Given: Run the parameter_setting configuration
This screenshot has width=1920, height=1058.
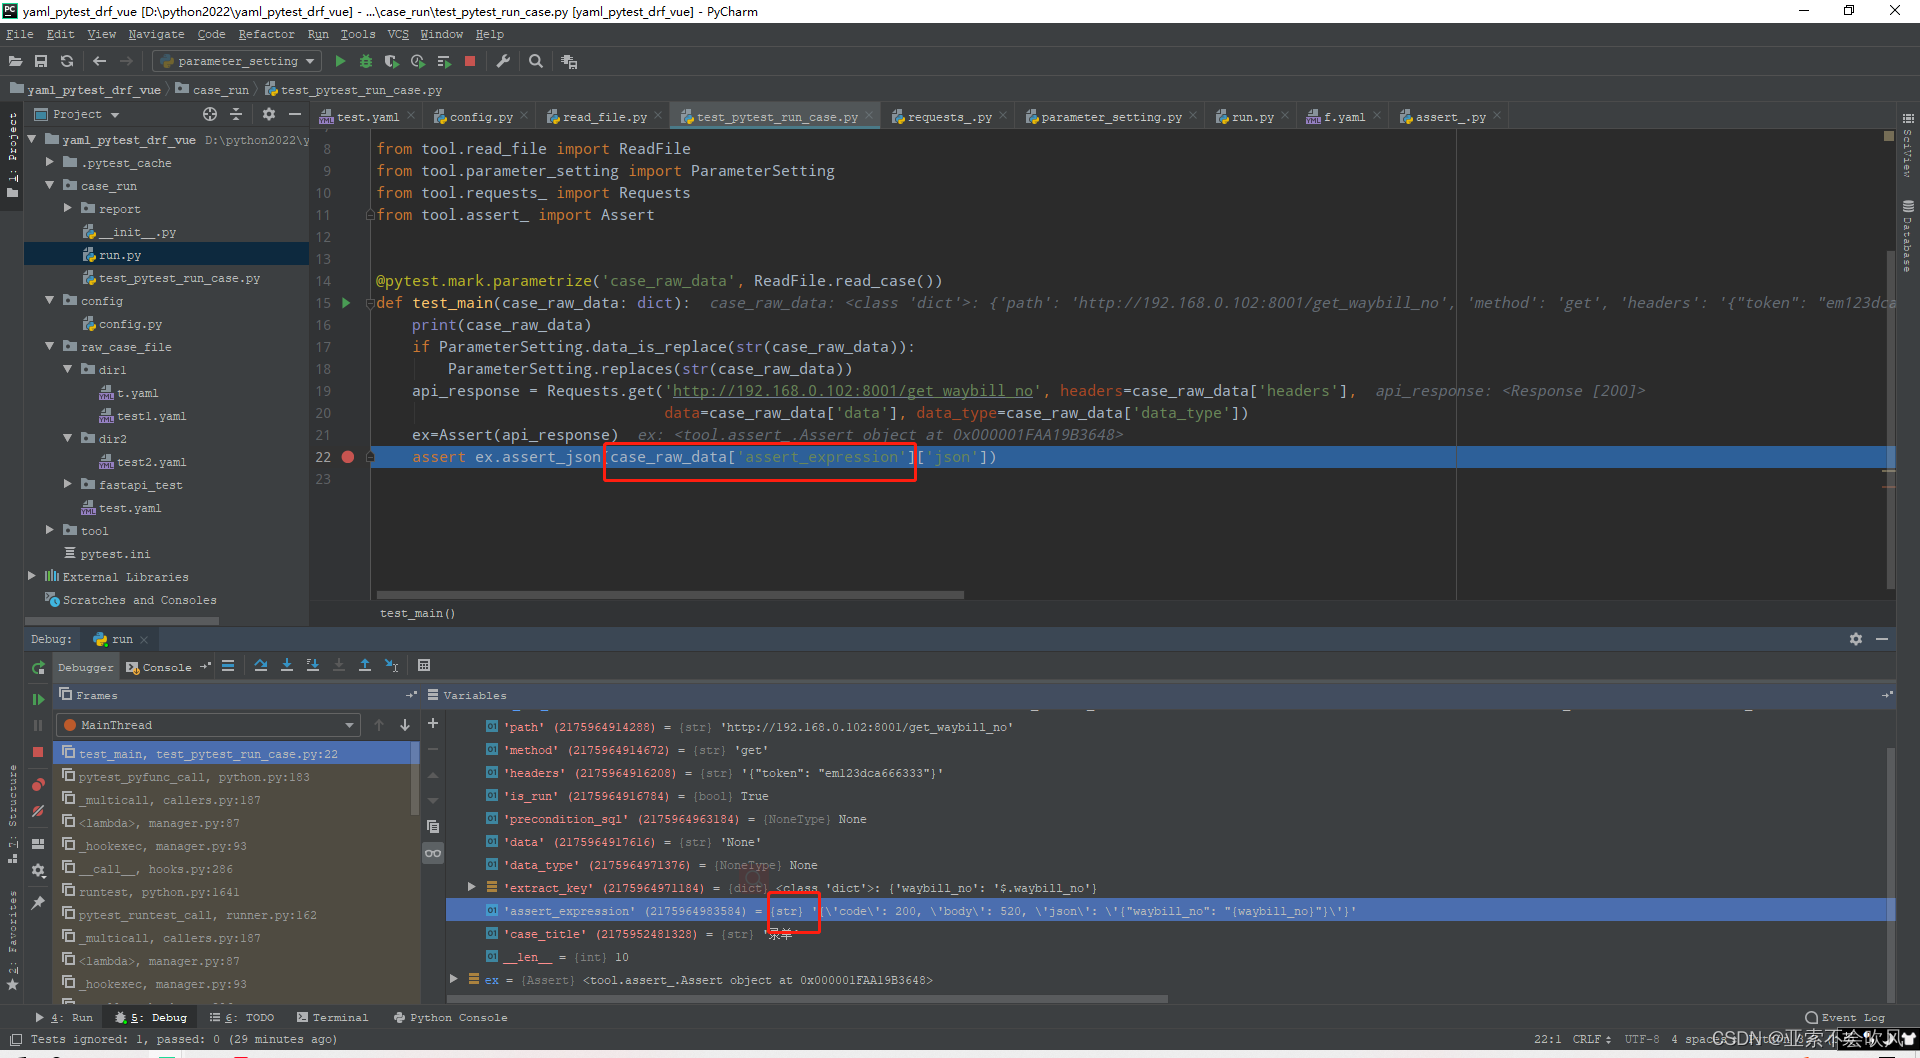Looking at the screenshot, I should point(340,61).
